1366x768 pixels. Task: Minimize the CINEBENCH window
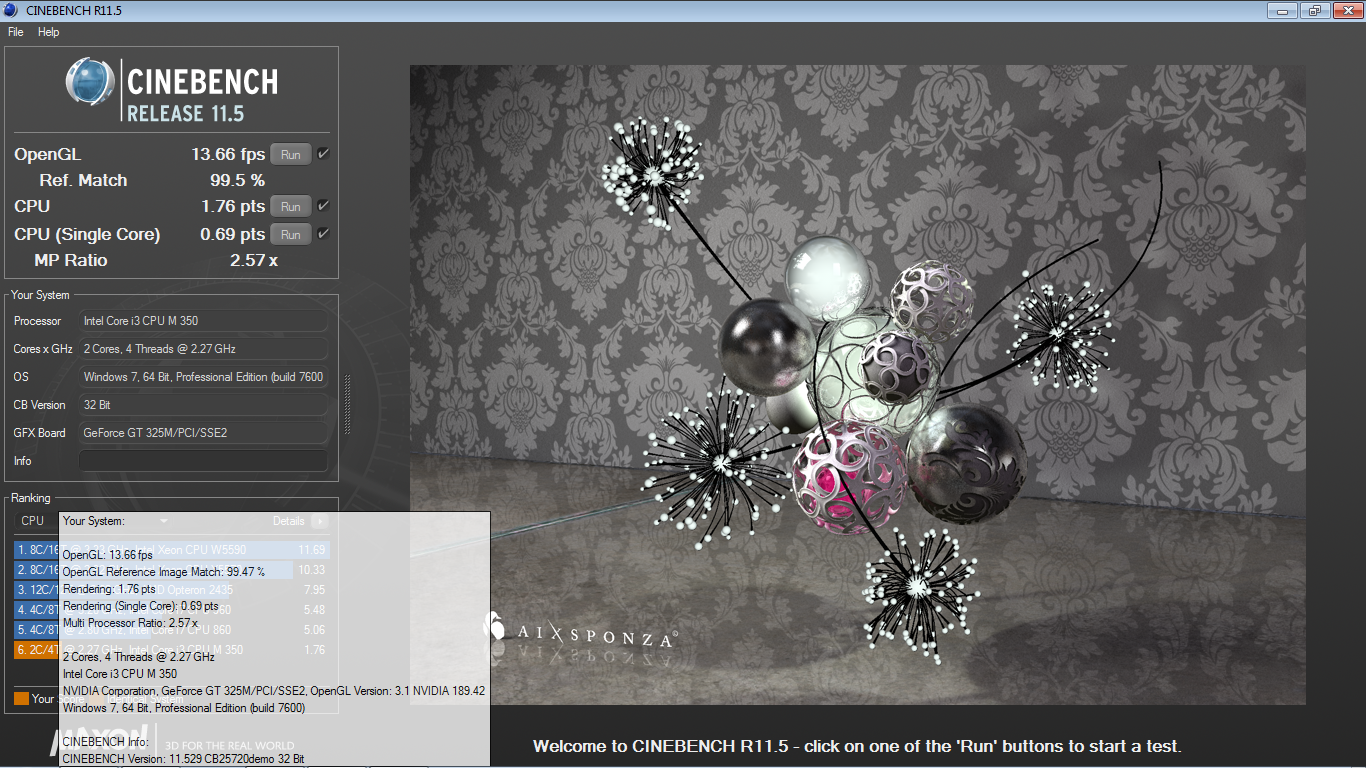[x=1283, y=10]
